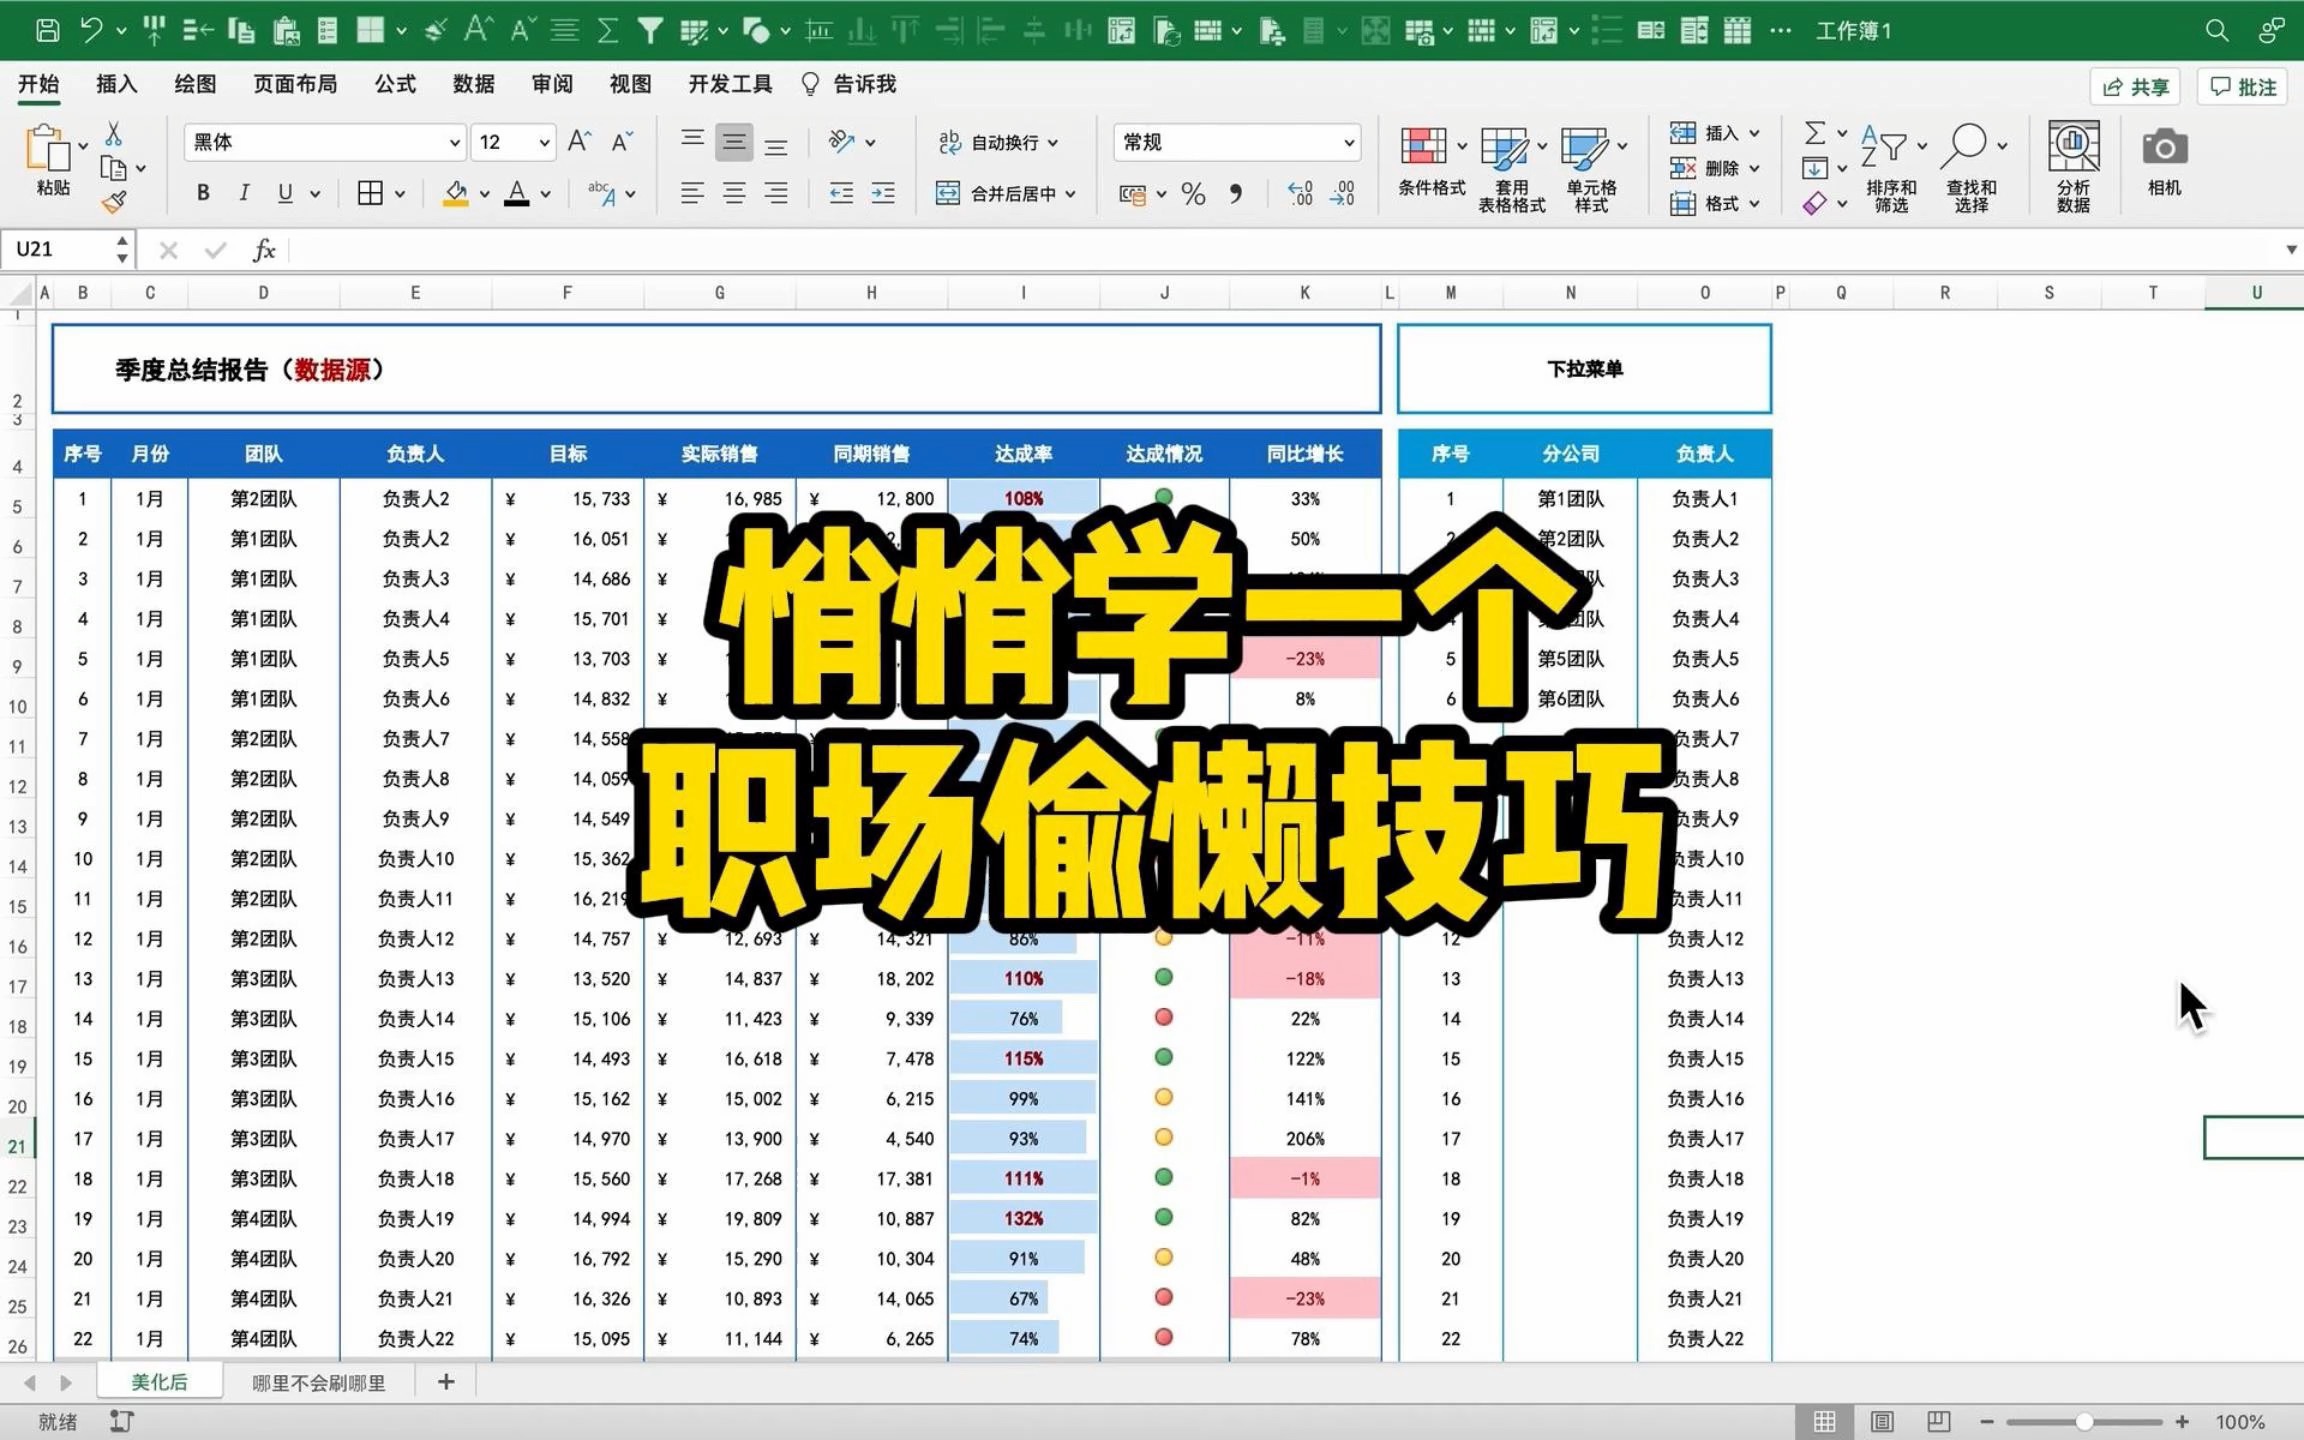This screenshot has width=2304, height=1440.
Task: Increase font size with larger A icon
Action: 579,142
